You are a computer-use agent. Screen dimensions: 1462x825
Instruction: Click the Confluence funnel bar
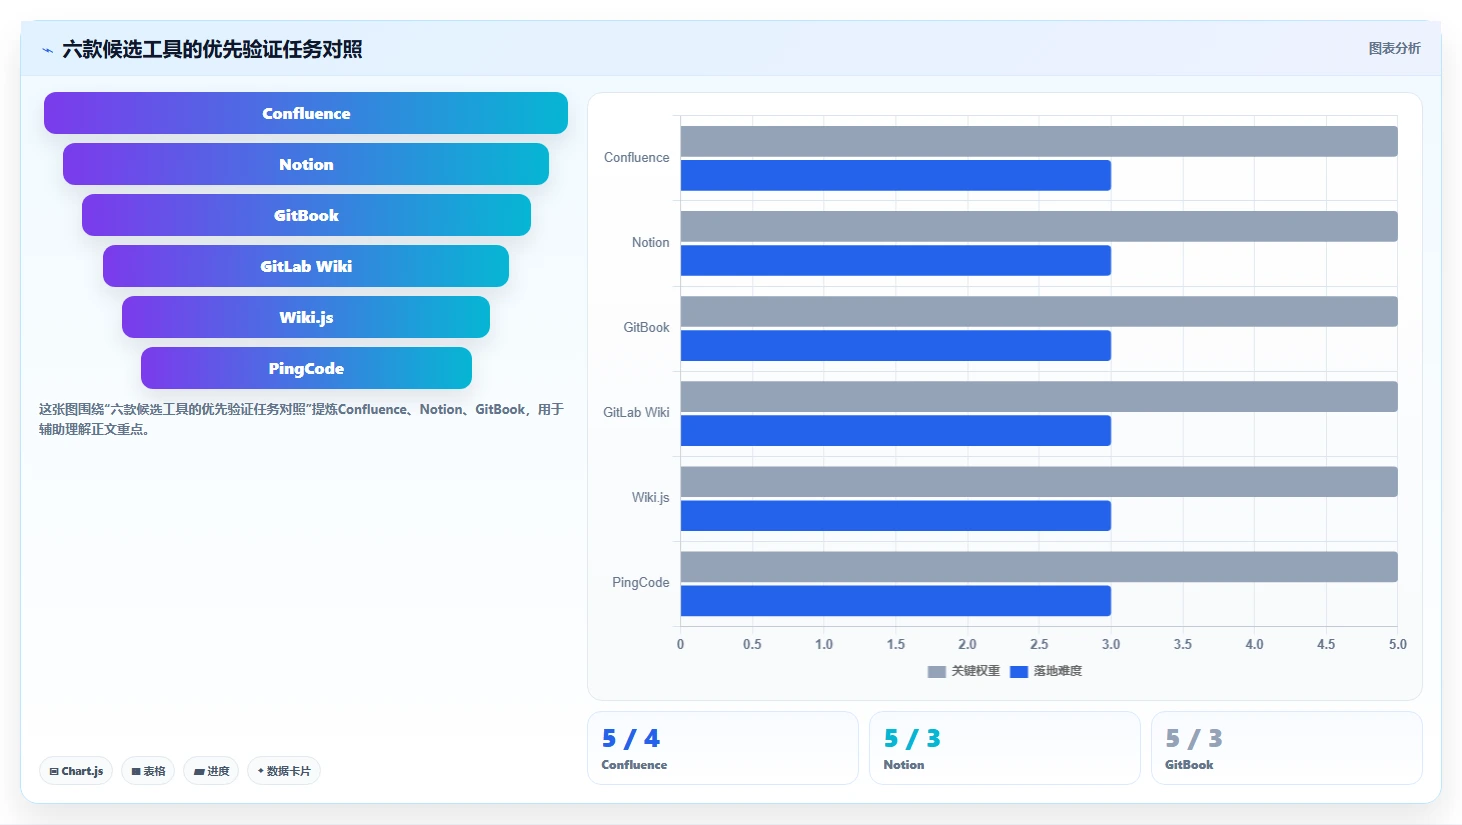click(306, 113)
